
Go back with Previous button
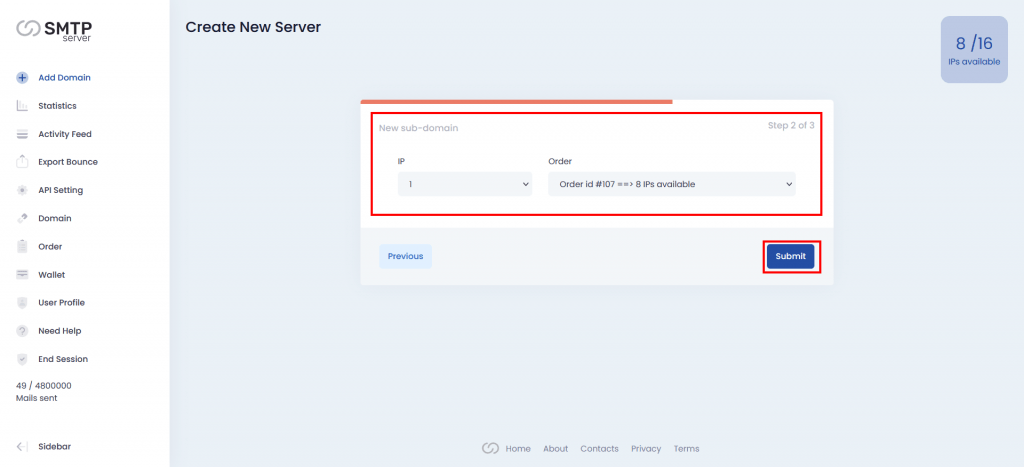point(406,257)
